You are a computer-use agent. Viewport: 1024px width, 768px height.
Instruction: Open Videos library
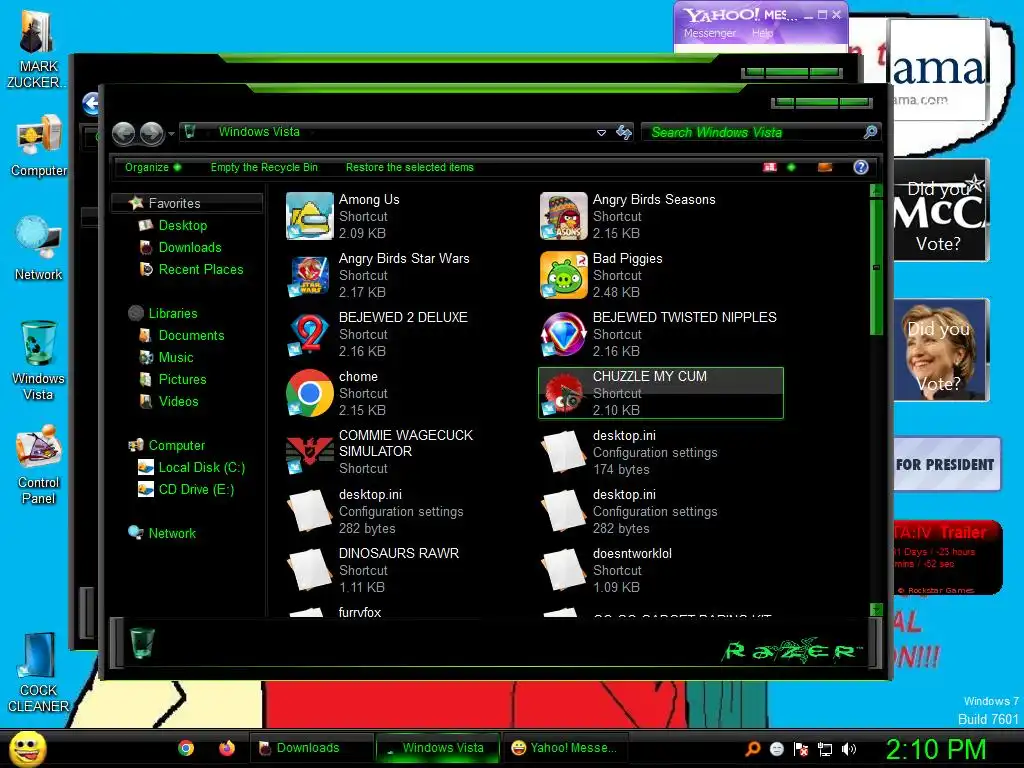click(178, 401)
